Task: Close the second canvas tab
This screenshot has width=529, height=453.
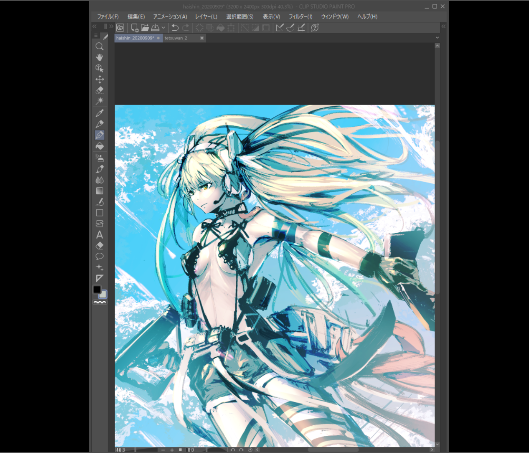Action: tap(202, 38)
